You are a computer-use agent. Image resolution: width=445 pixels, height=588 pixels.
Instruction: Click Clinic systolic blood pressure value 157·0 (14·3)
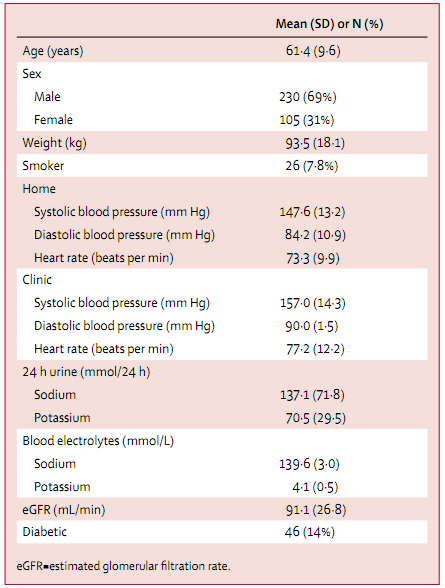pos(313,303)
